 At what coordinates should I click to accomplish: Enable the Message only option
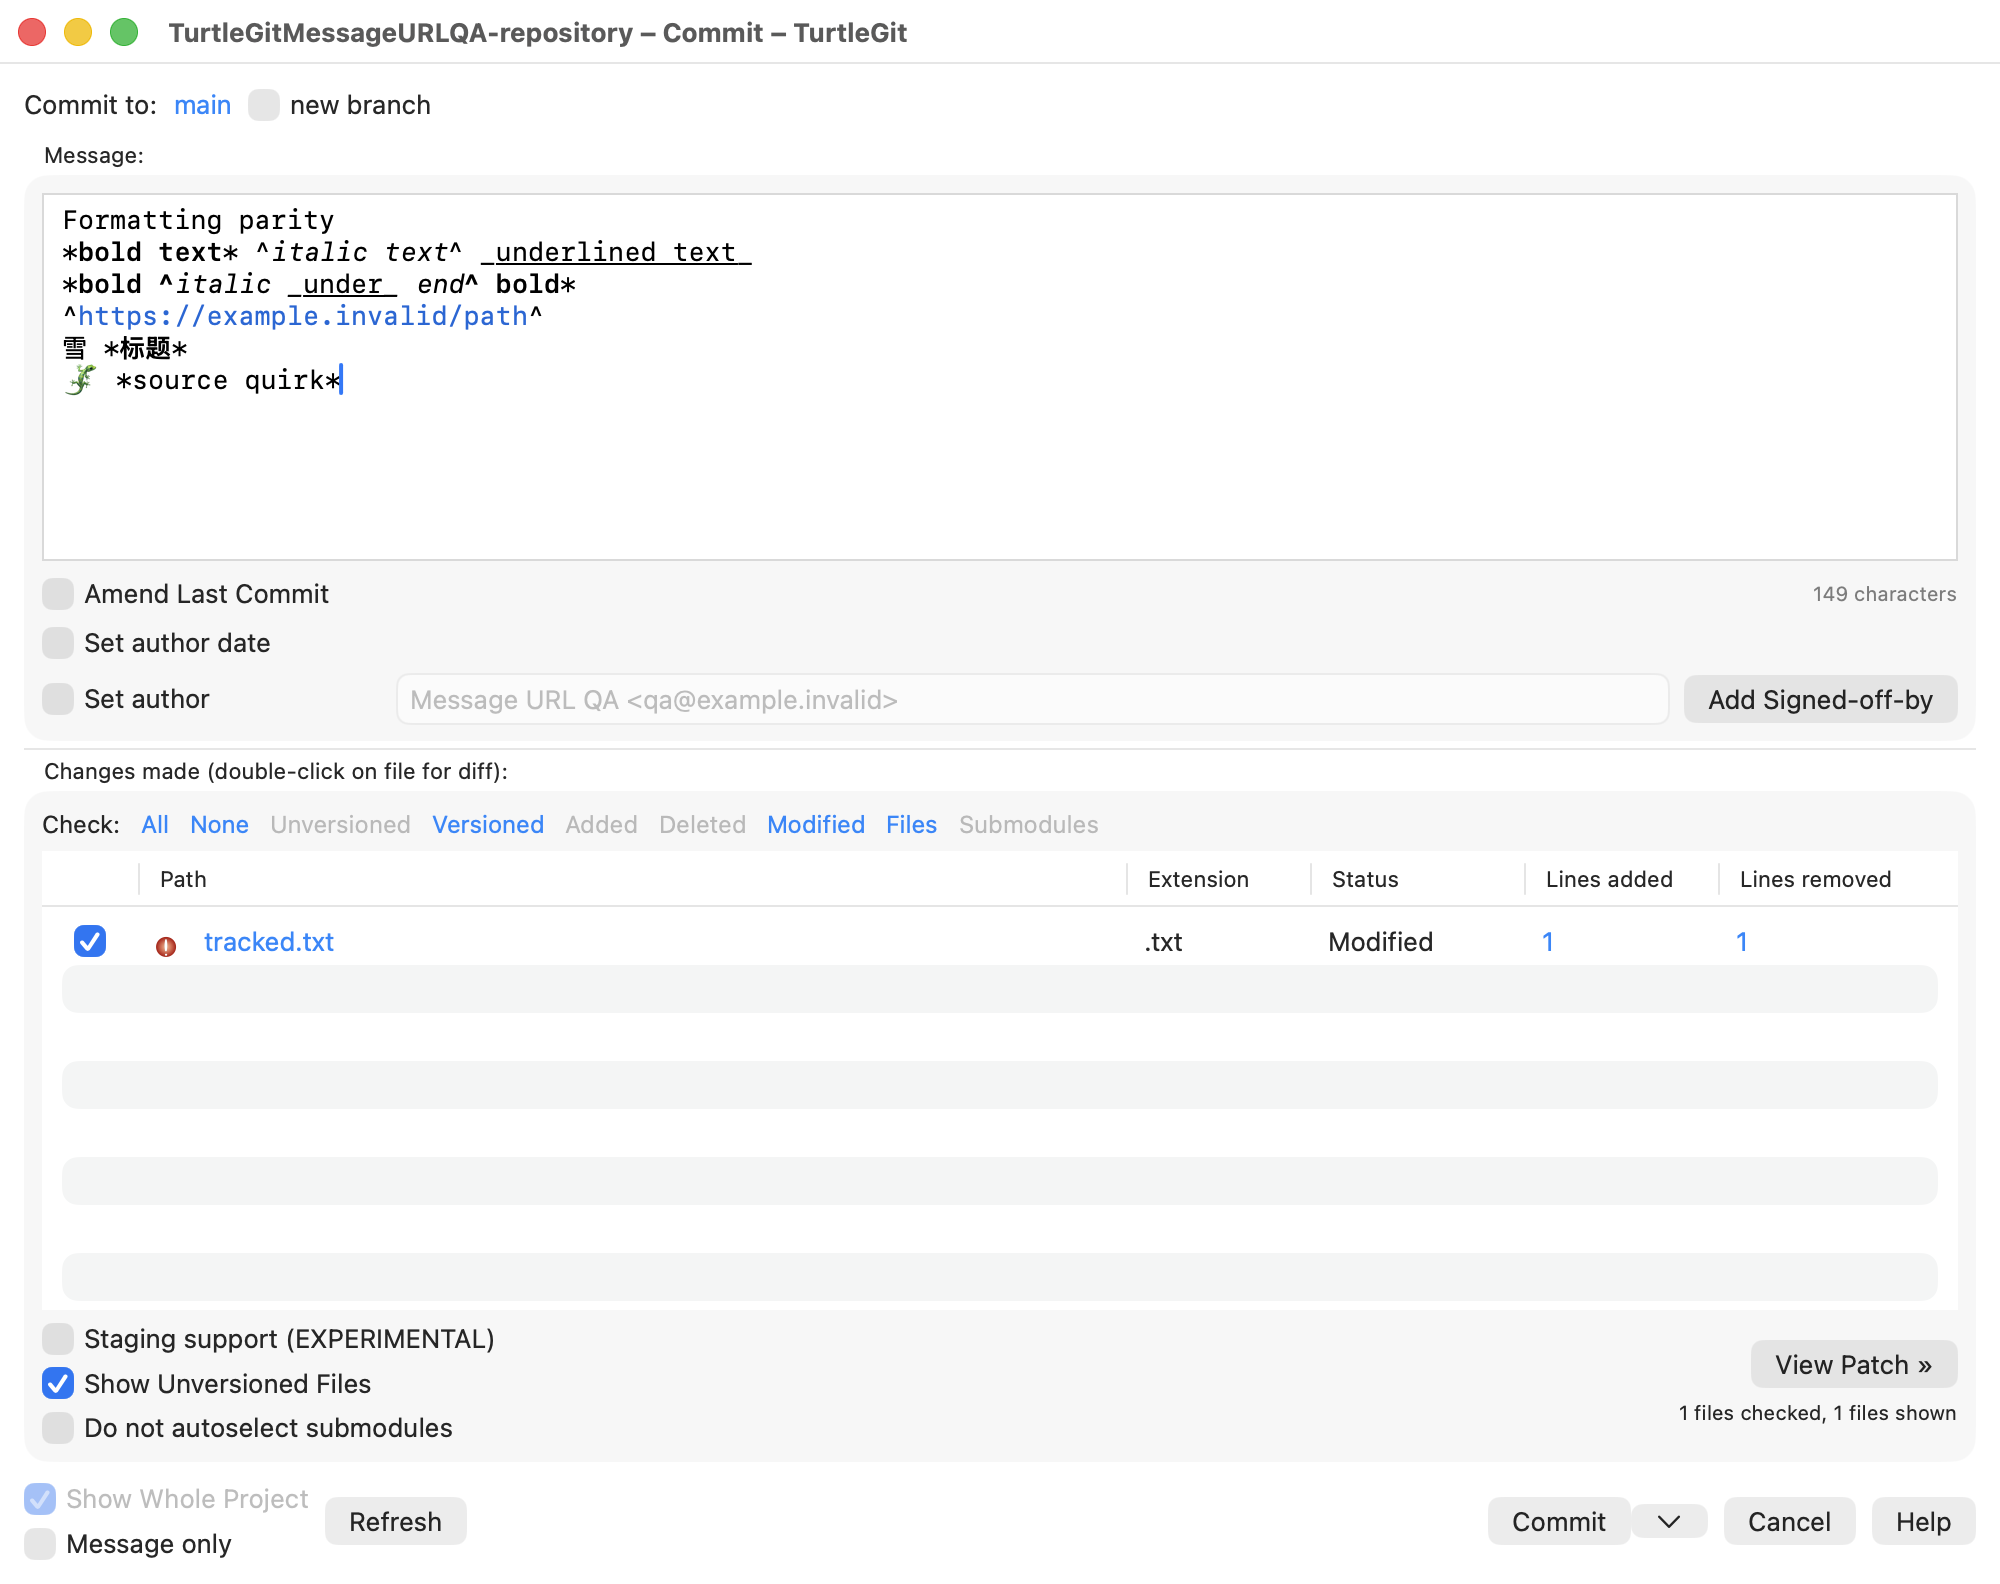click(40, 1544)
